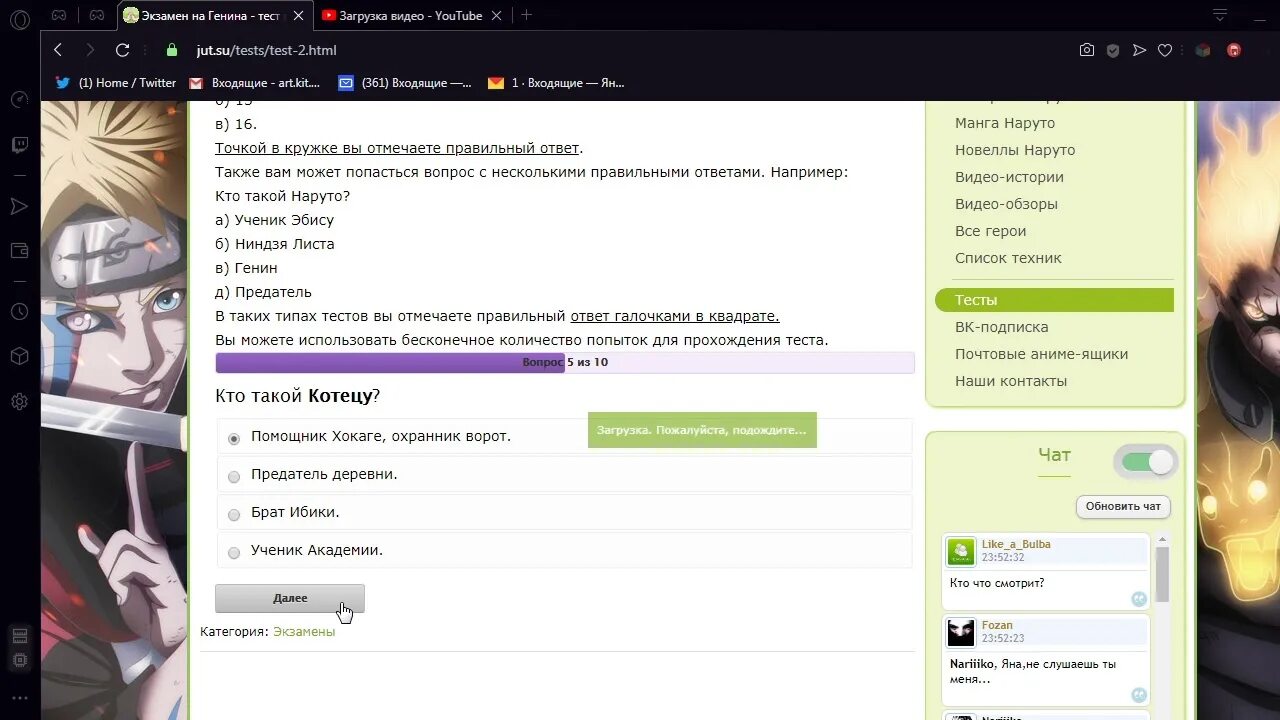Open the red round extension icon
Screen dimensions: 1280x720
(1234, 50)
